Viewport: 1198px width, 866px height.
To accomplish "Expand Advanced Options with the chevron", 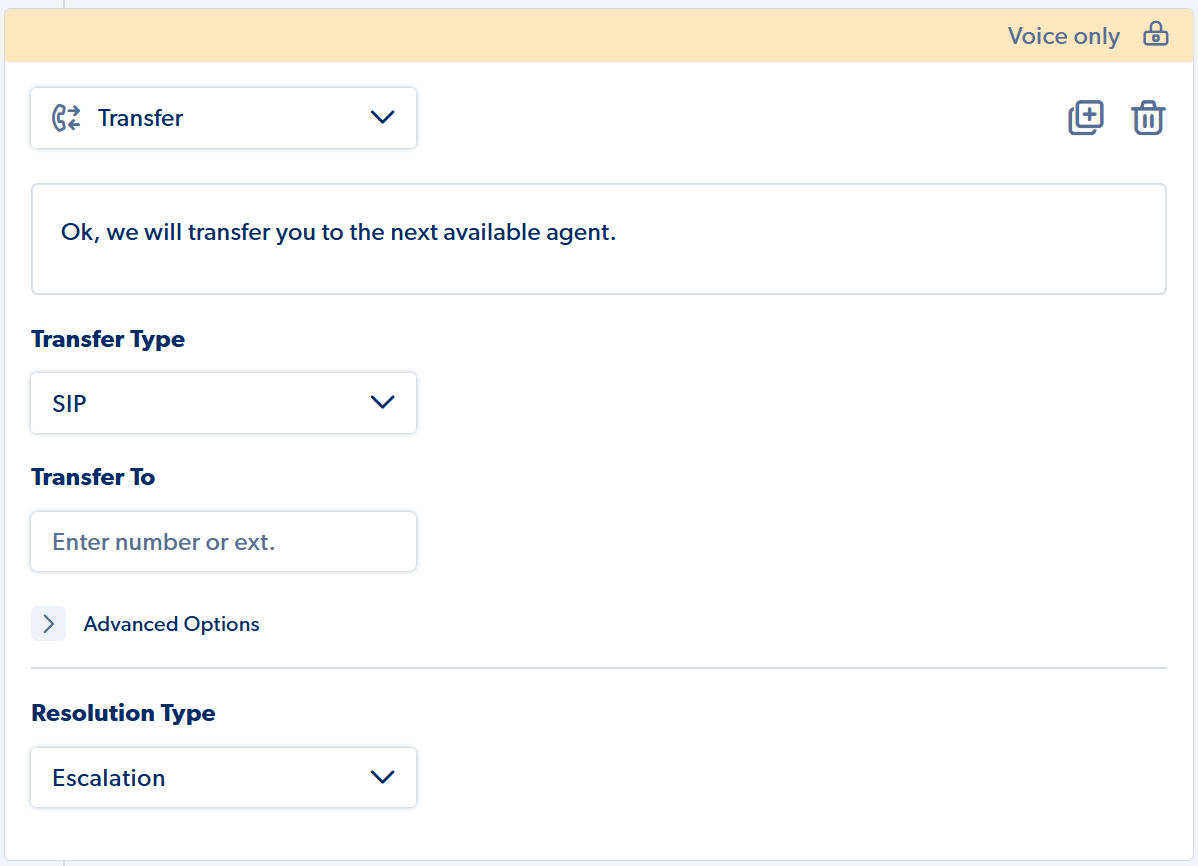I will pos(48,624).
